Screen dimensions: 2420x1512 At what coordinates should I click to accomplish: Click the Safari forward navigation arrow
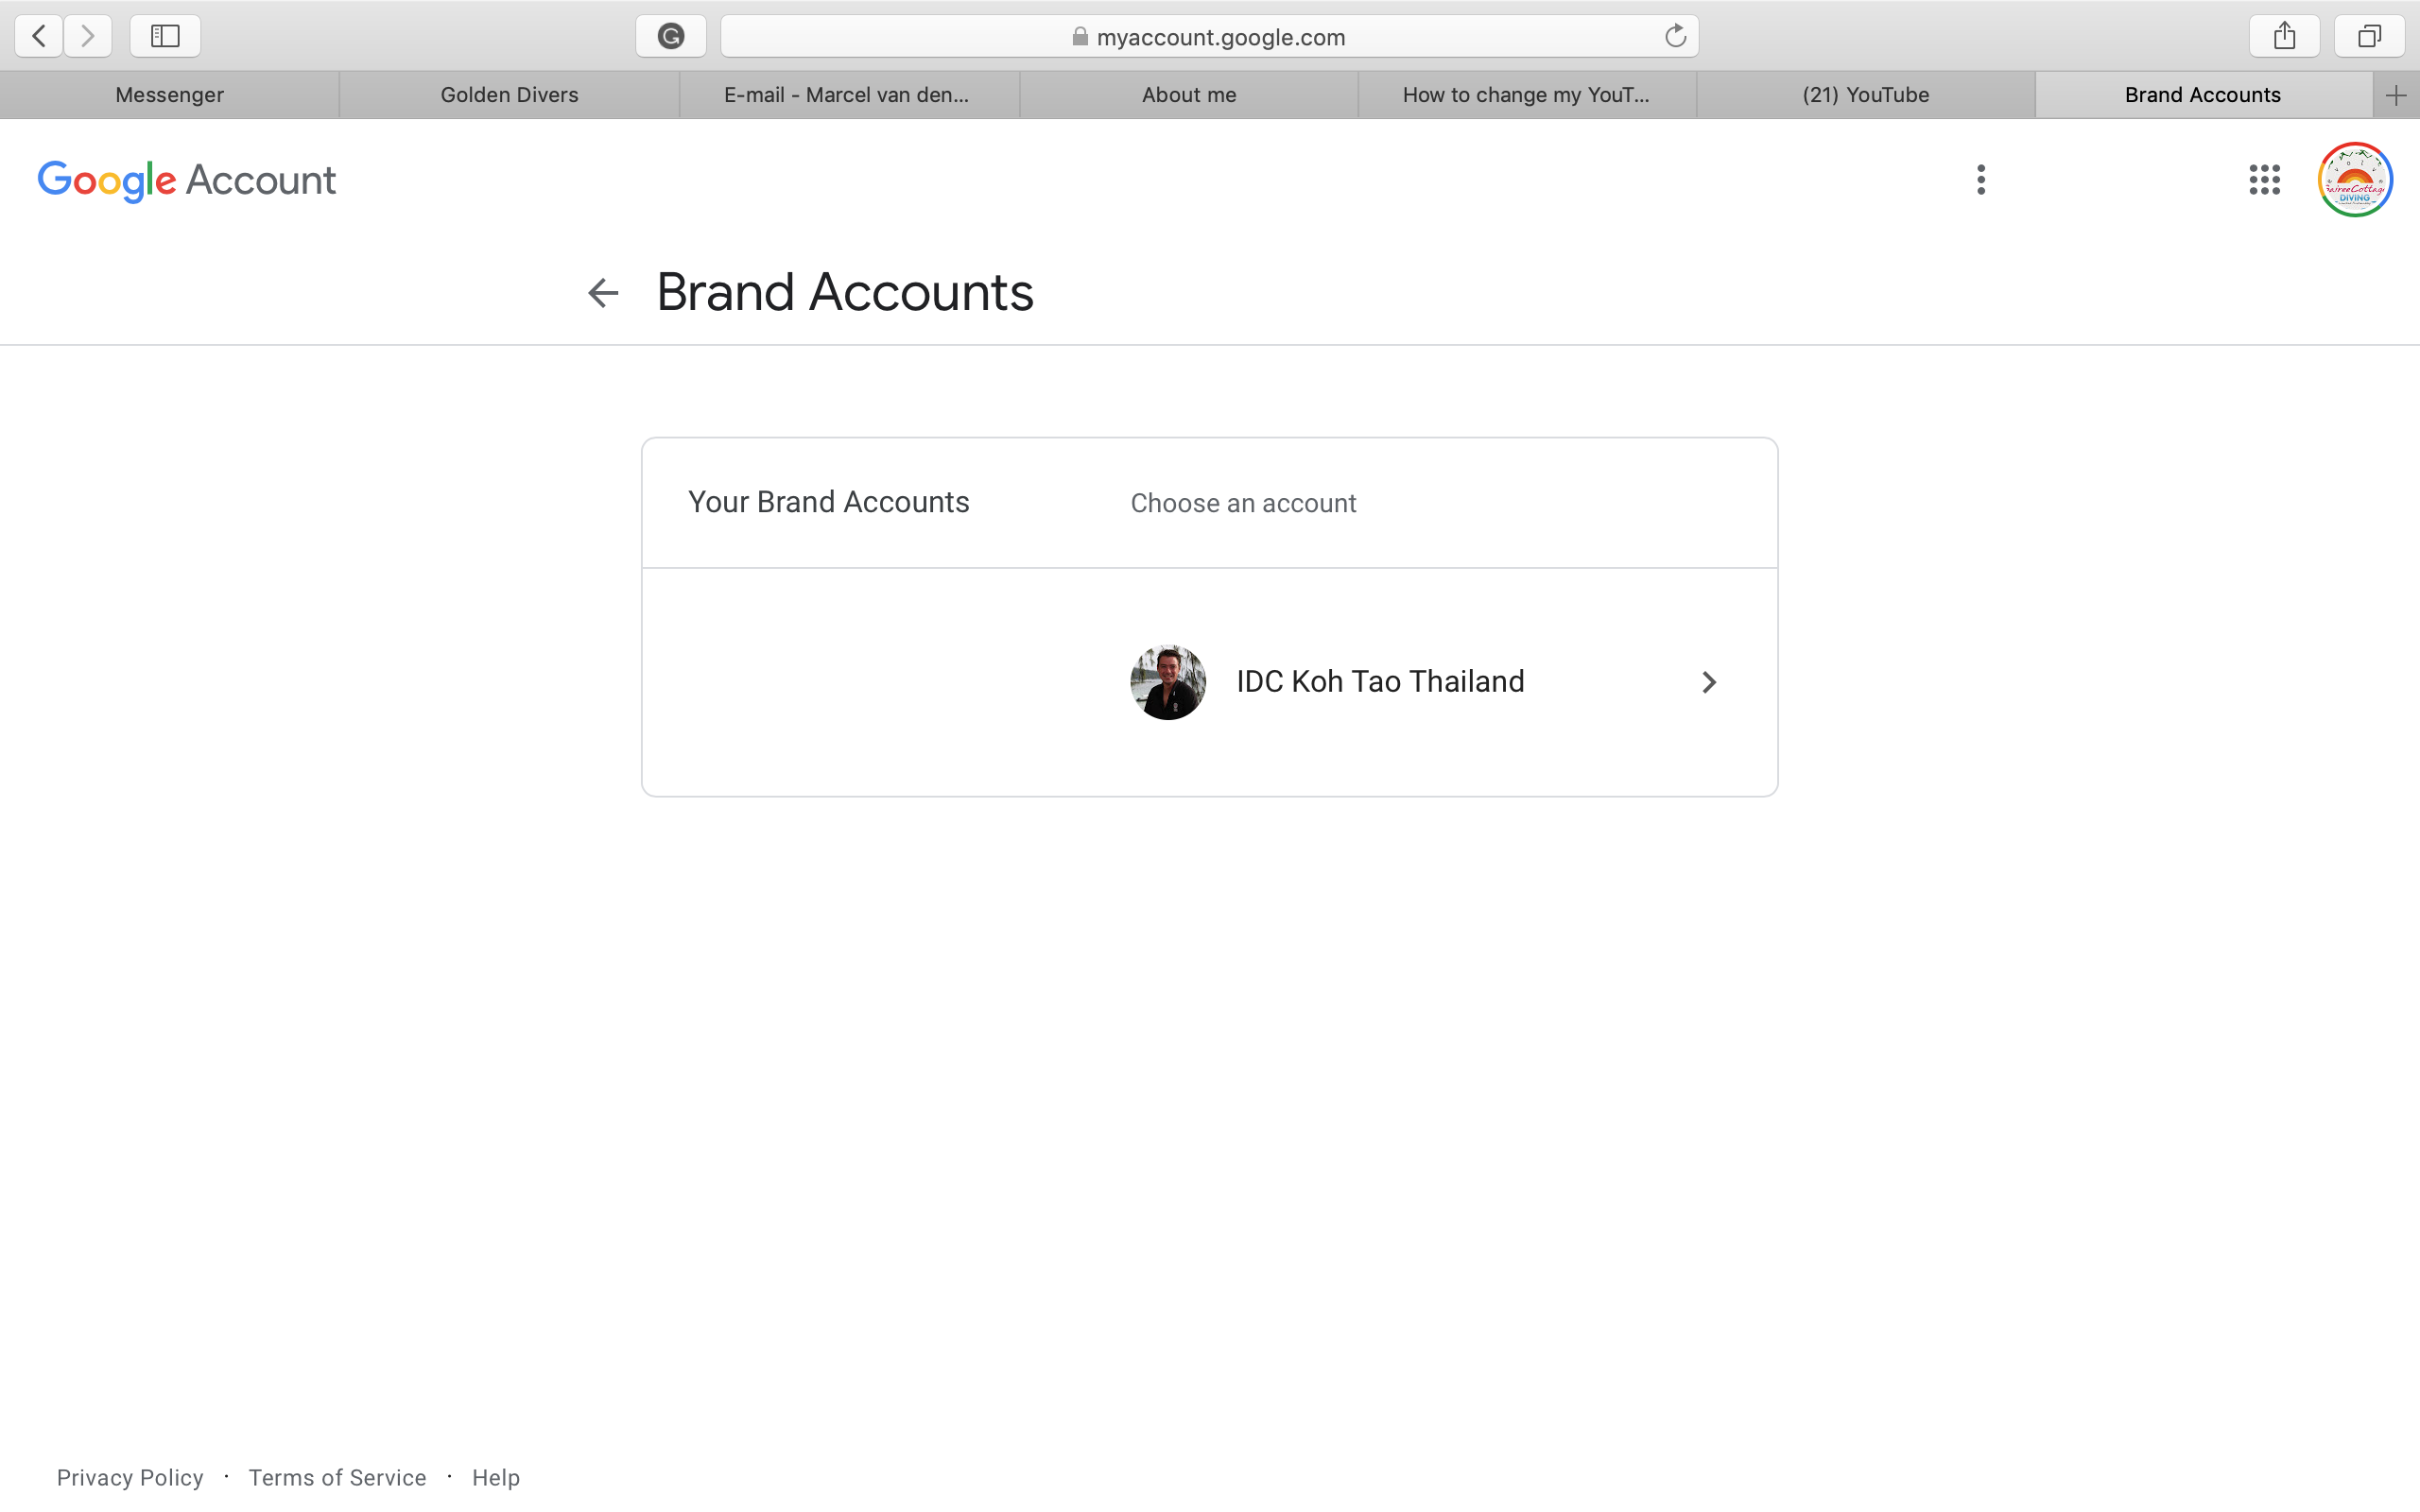click(88, 36)
